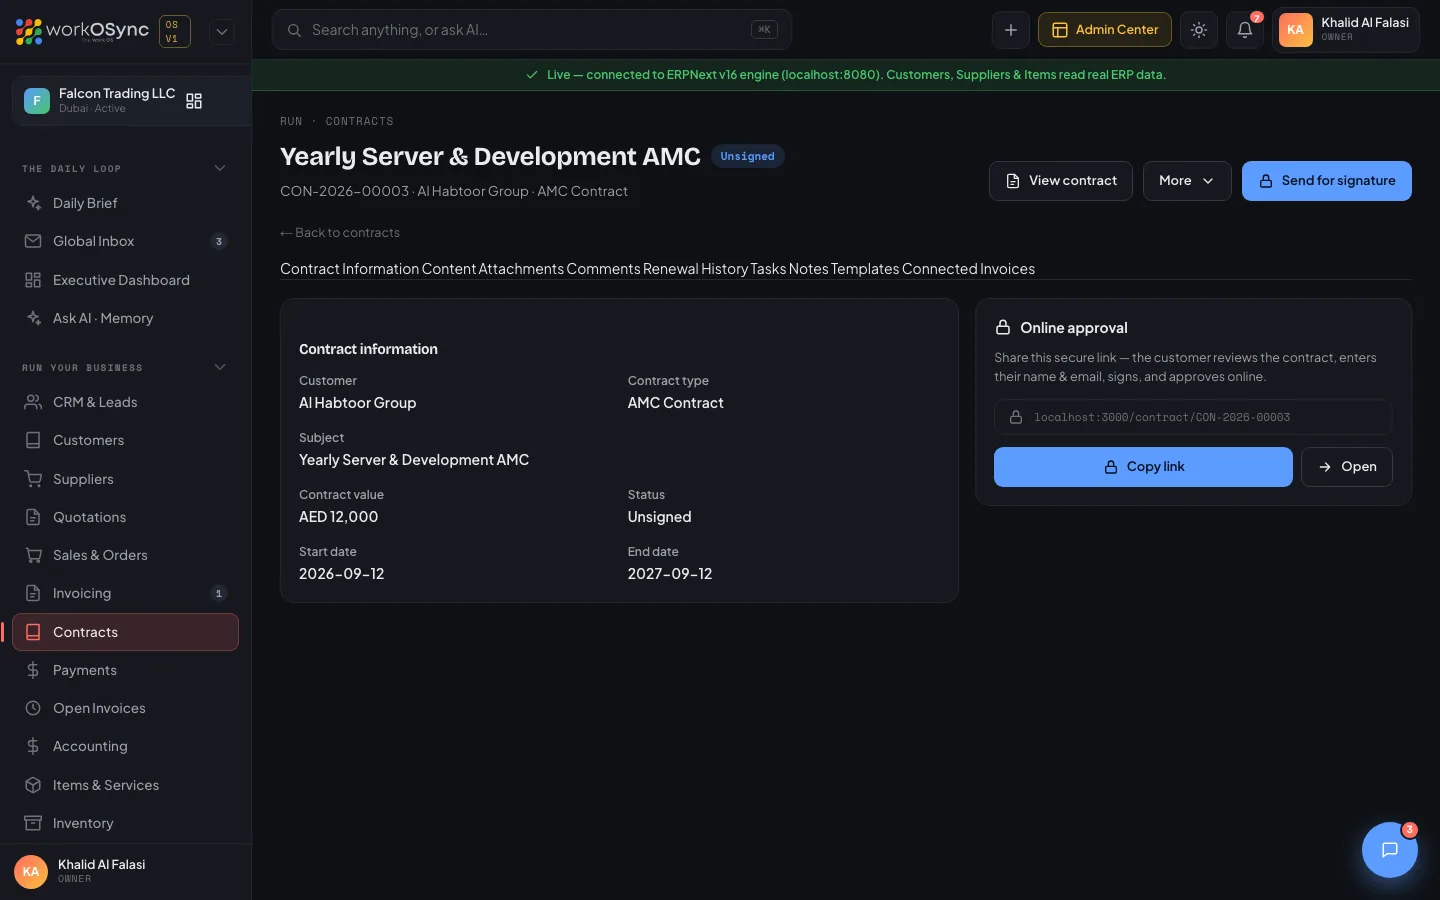
Task: Click Send for signature button
Action: click(x=1327, y=181)
